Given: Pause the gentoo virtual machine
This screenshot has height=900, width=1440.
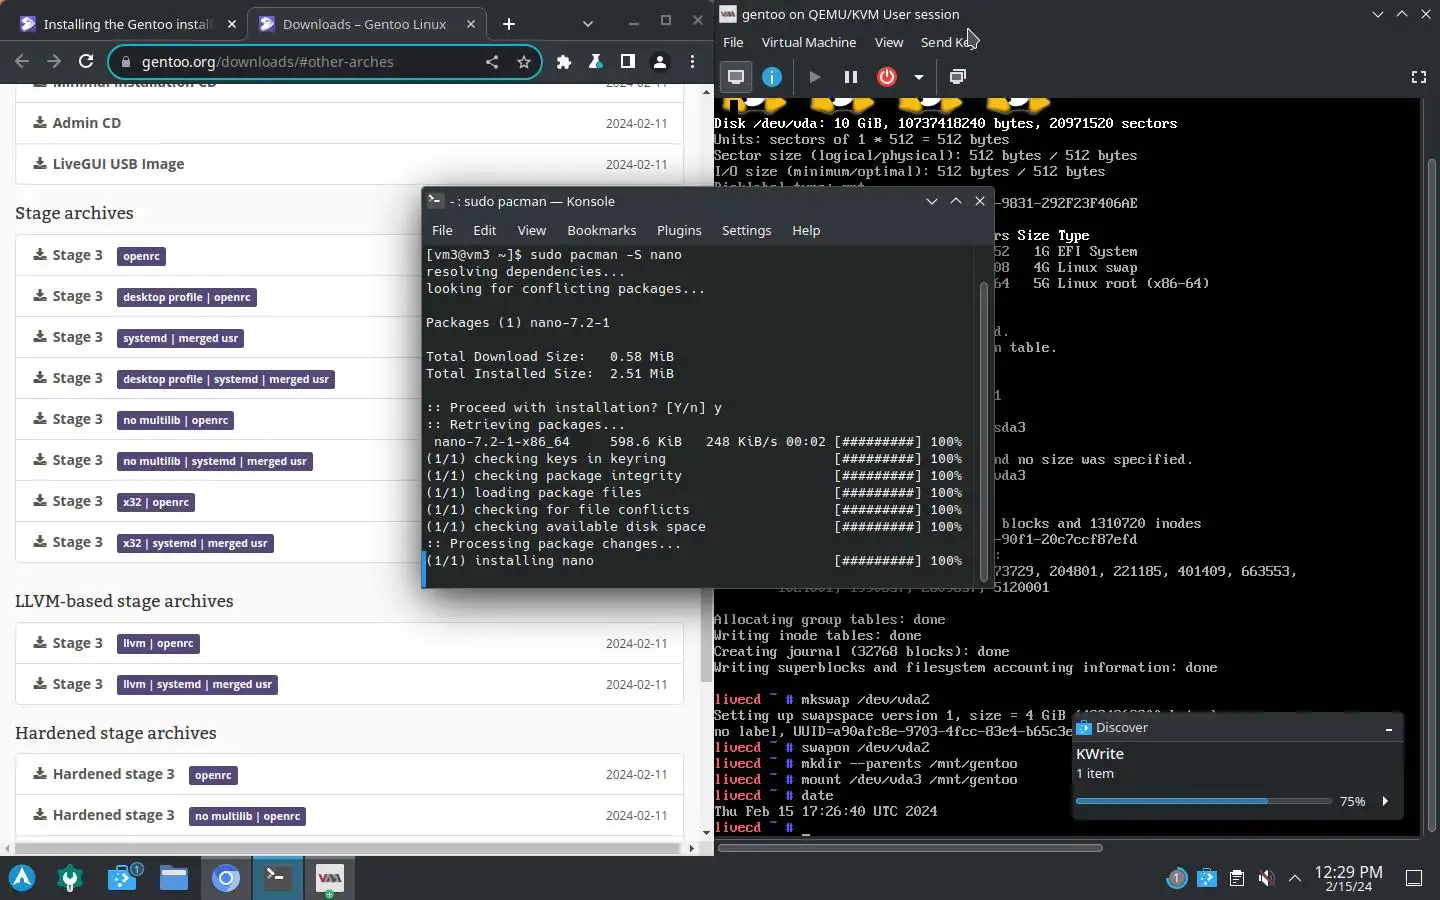Looking at the screenshot, I should tap(851, 77).
